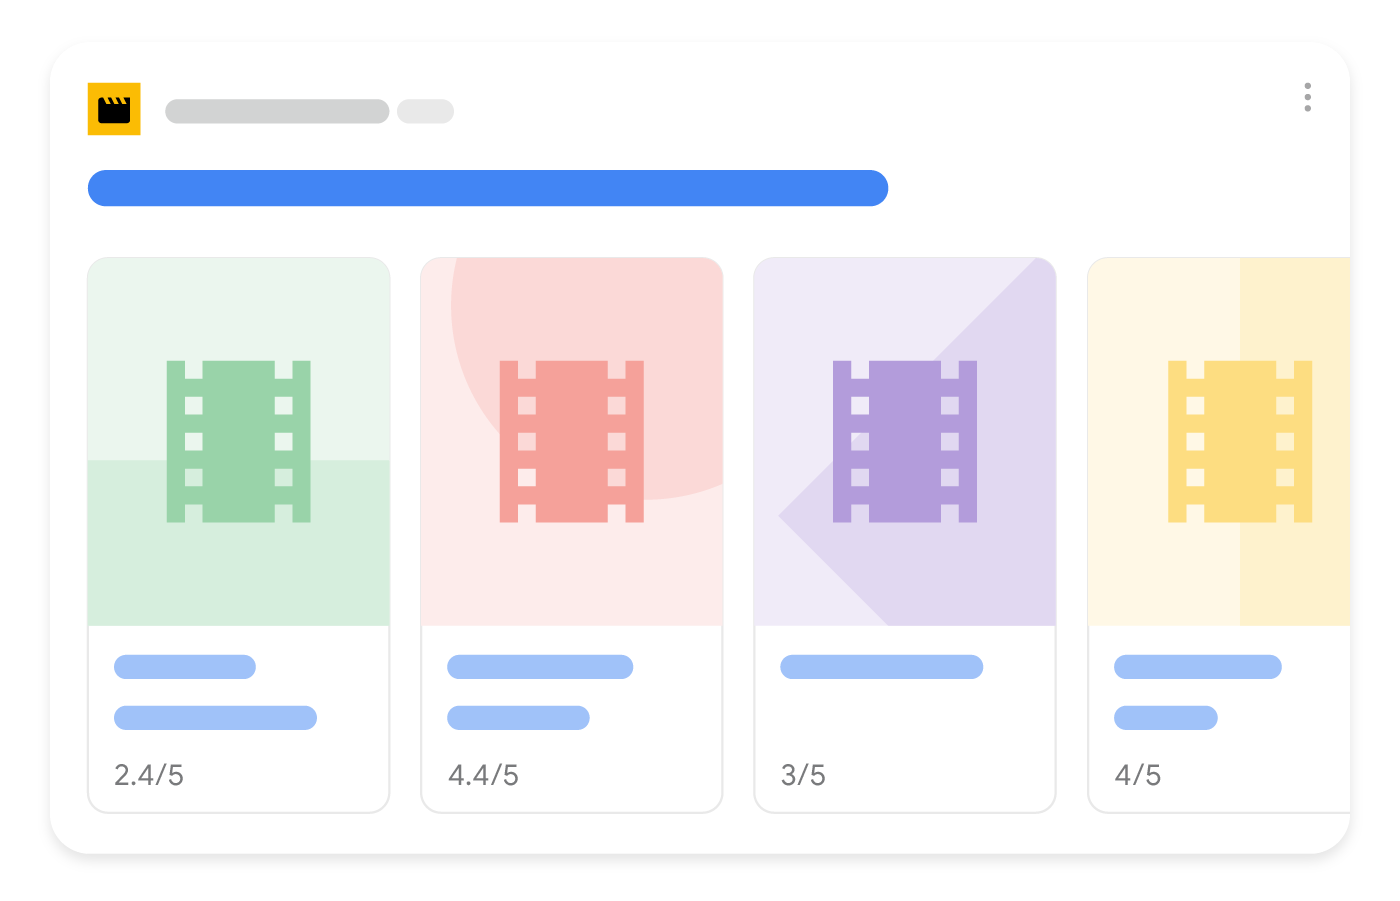
Task: Click the second title line of 4/5 card
Action: 1165,718
